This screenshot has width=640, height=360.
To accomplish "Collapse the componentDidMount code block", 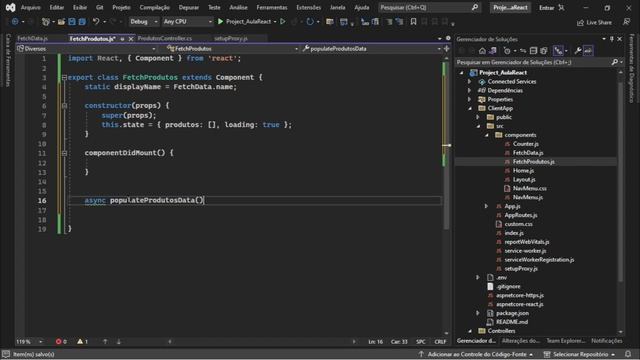I will pyautogui.click(x=64, y=153).
